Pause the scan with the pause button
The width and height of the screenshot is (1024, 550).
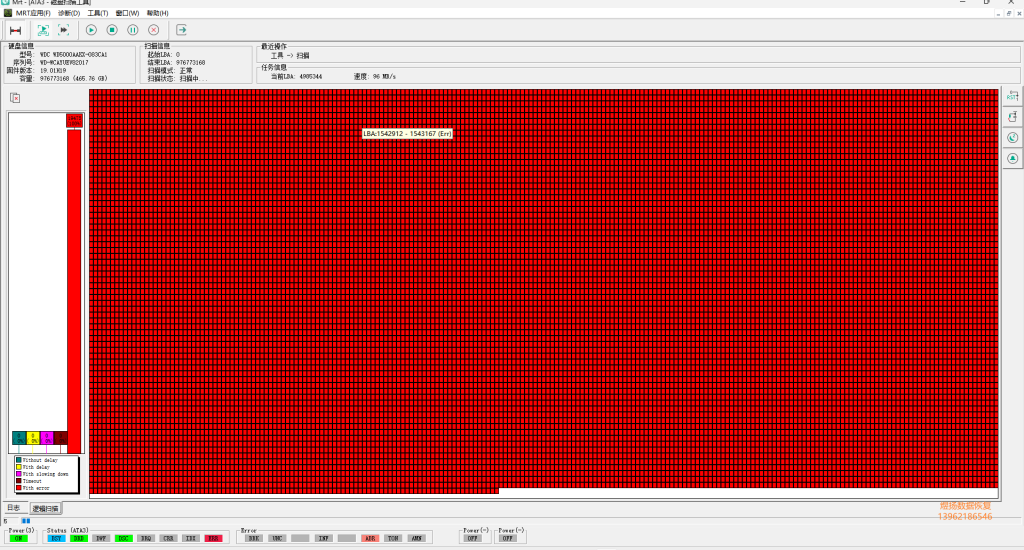click(133, 30)
